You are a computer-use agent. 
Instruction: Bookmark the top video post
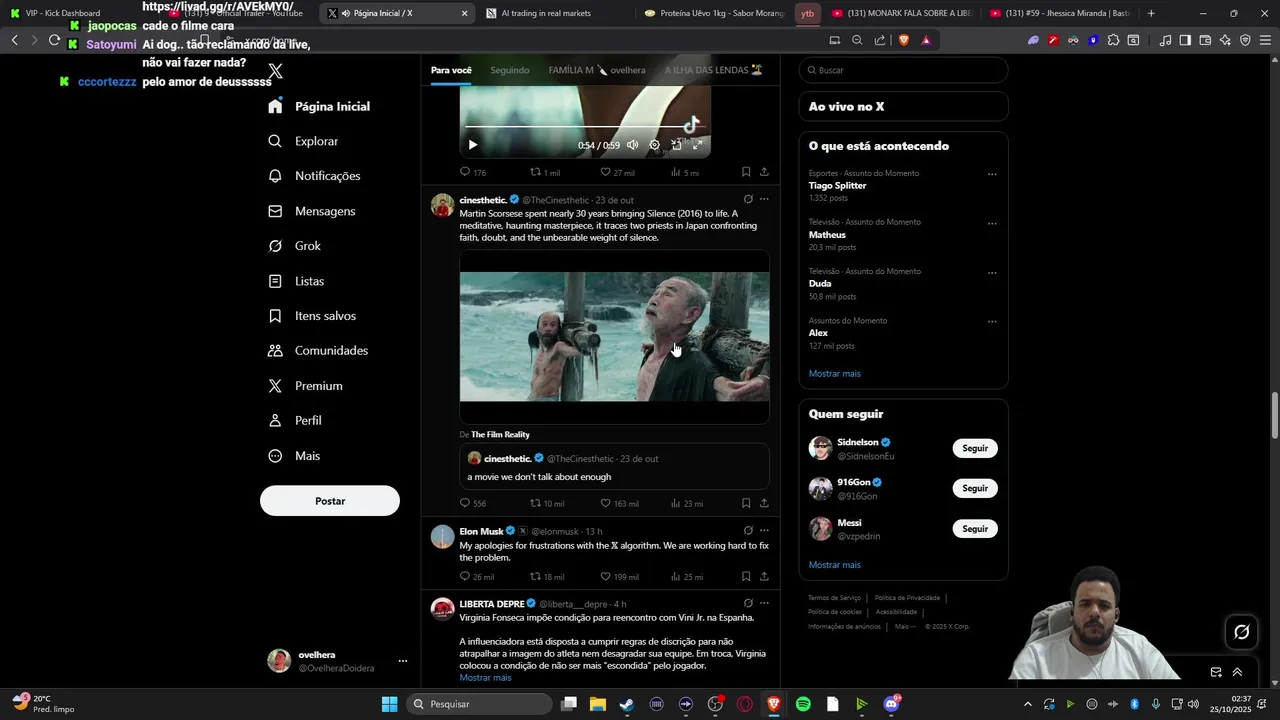[x=746, y=172]
